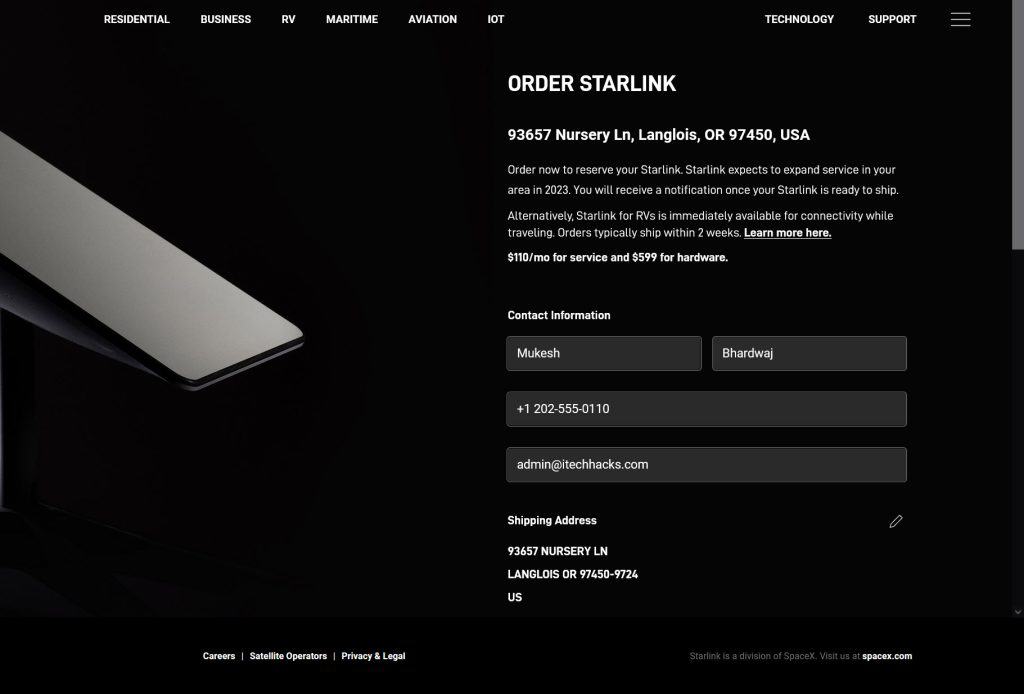Open the Residential menu item
The height and width of the screenshot is (694, 1024).
137,19
